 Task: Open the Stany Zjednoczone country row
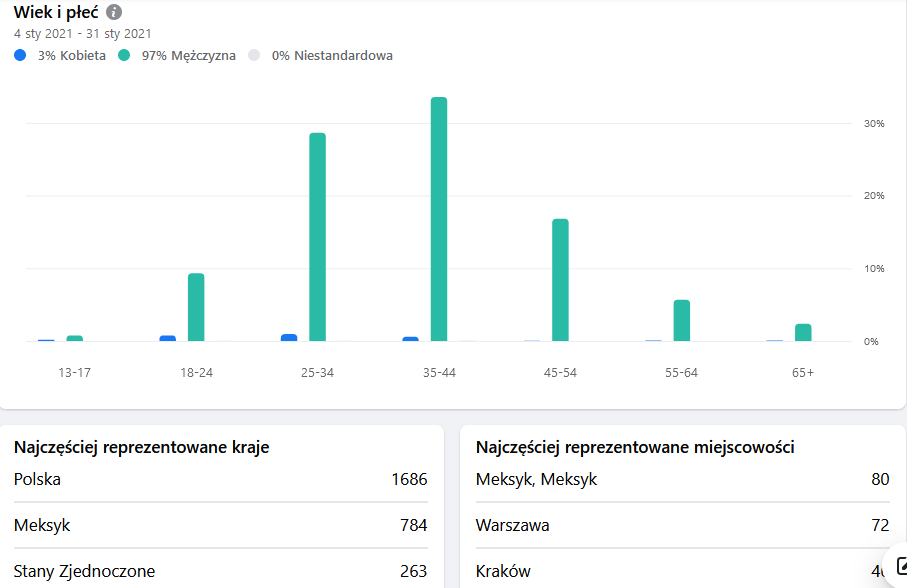[220, 571]
